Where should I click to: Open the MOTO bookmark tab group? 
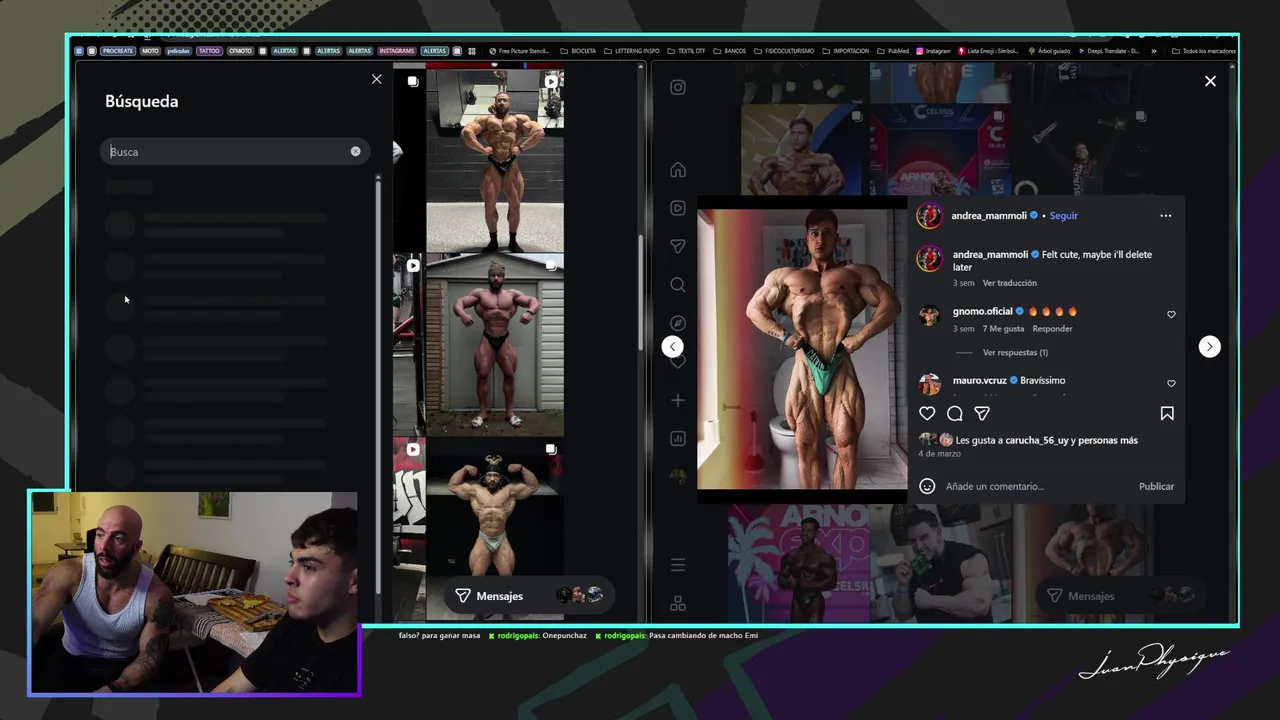(x=150, y=51)
